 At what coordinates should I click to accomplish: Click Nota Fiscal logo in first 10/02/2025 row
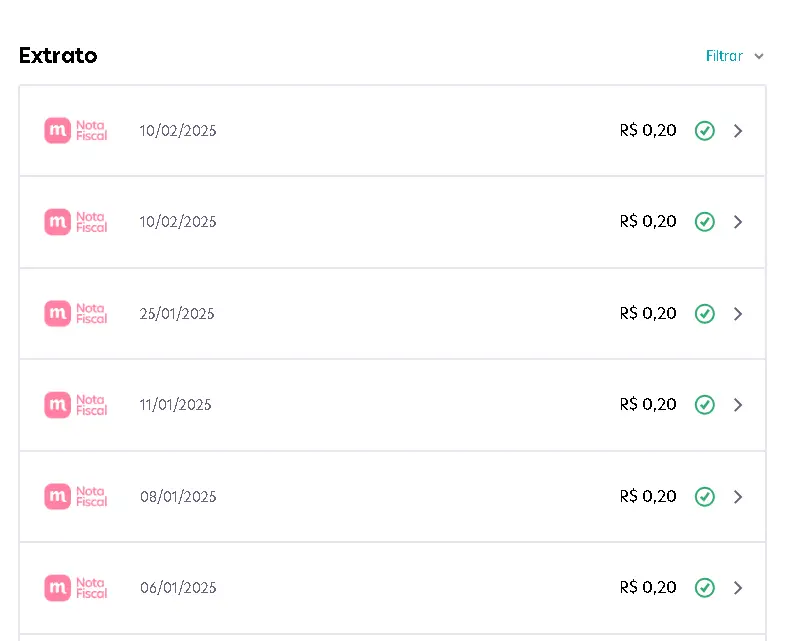[76, 130]
